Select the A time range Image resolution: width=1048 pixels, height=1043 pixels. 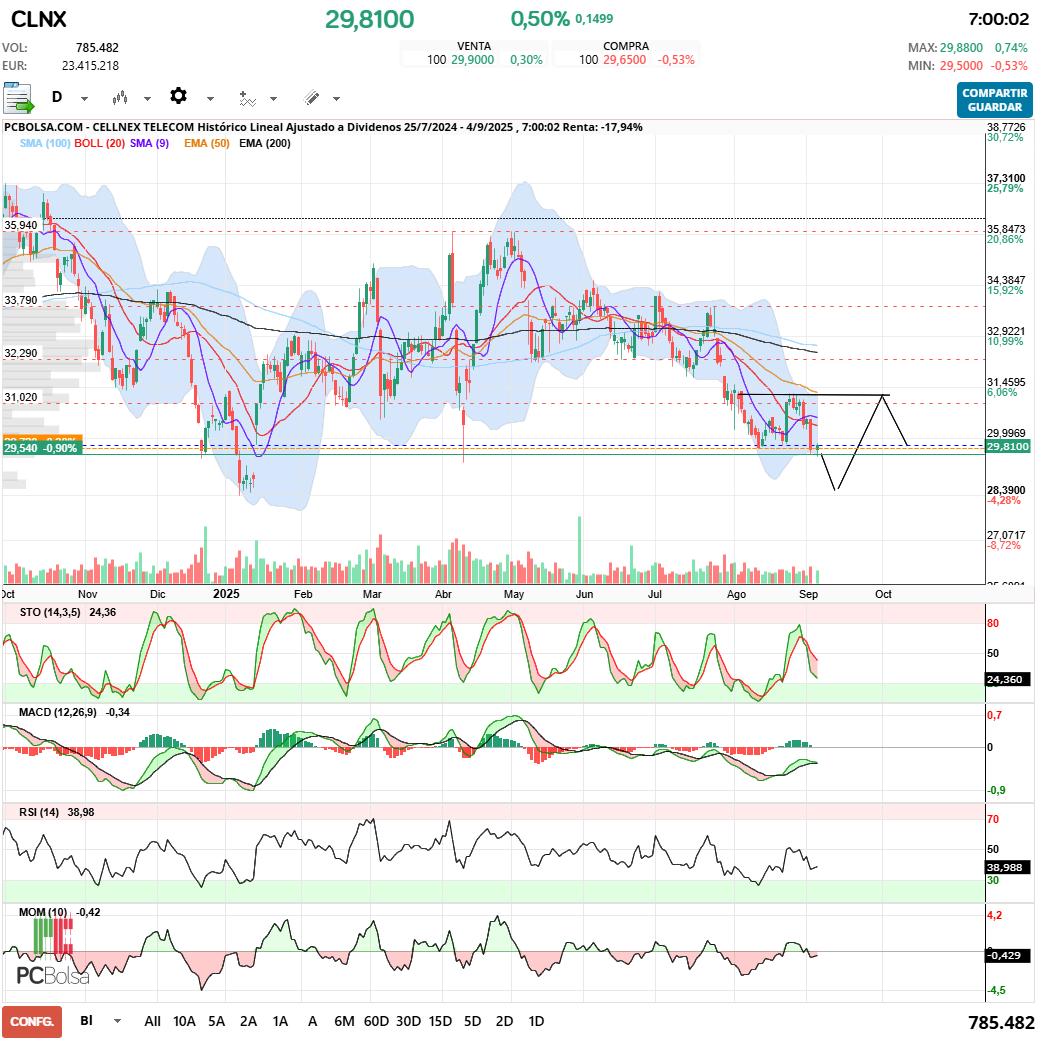(312, 1021)
